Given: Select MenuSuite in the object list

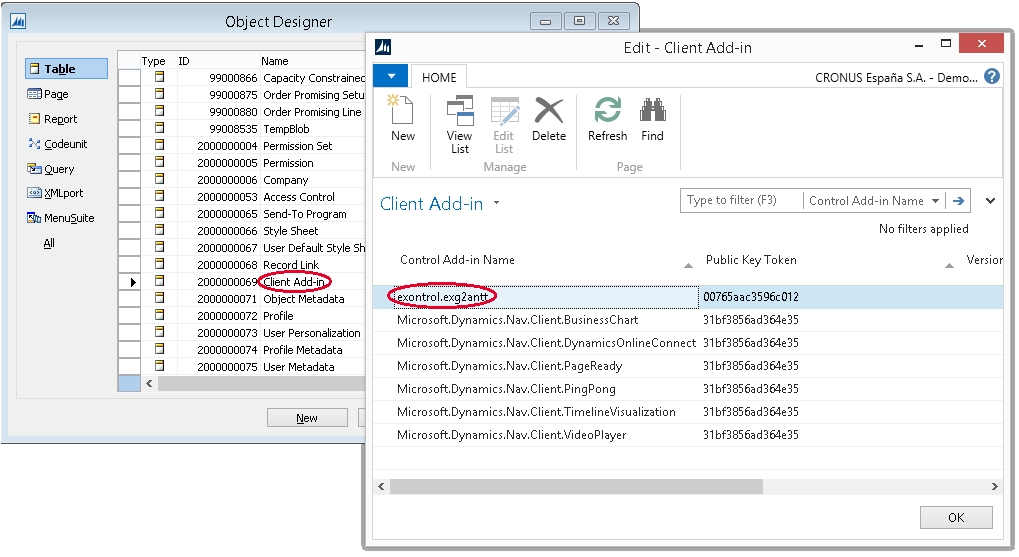Looking at the screenshot, I should pos(68,218).
